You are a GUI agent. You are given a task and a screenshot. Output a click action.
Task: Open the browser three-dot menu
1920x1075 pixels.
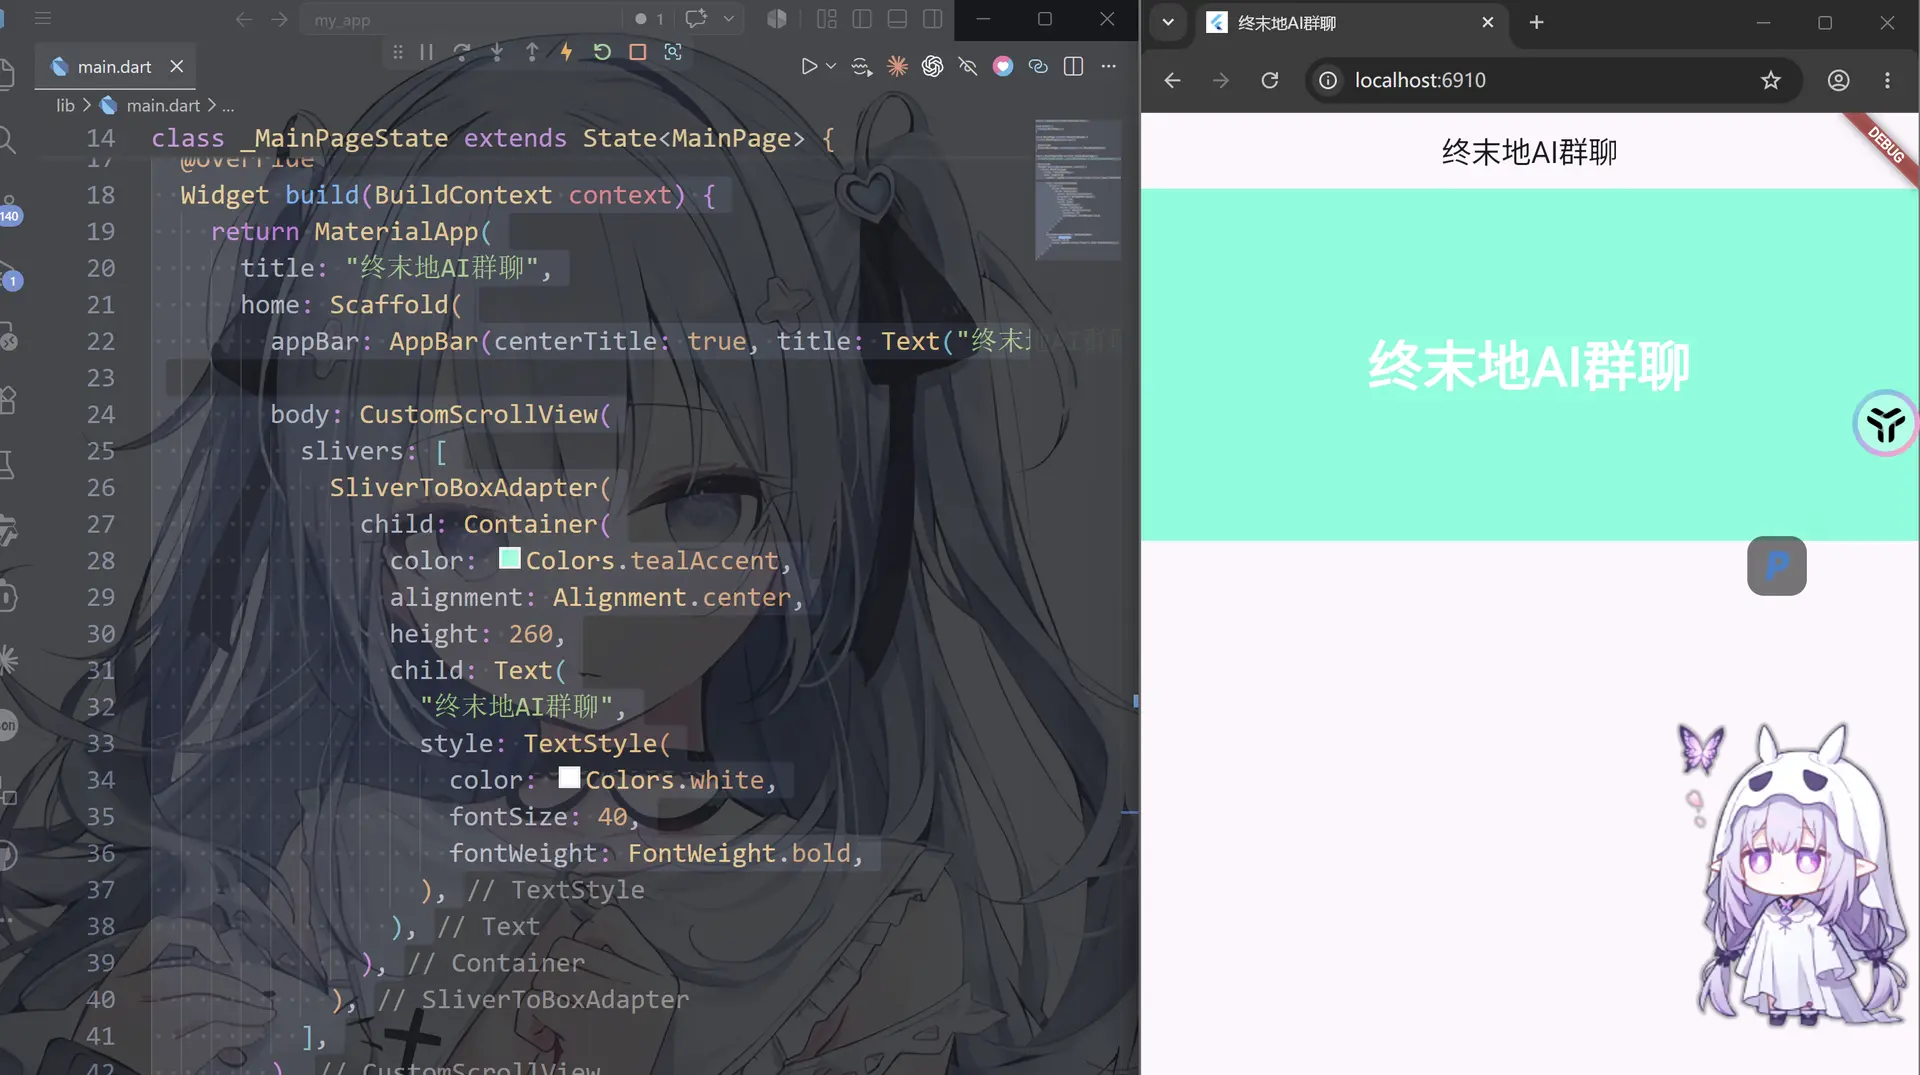tap(1888, 80)
